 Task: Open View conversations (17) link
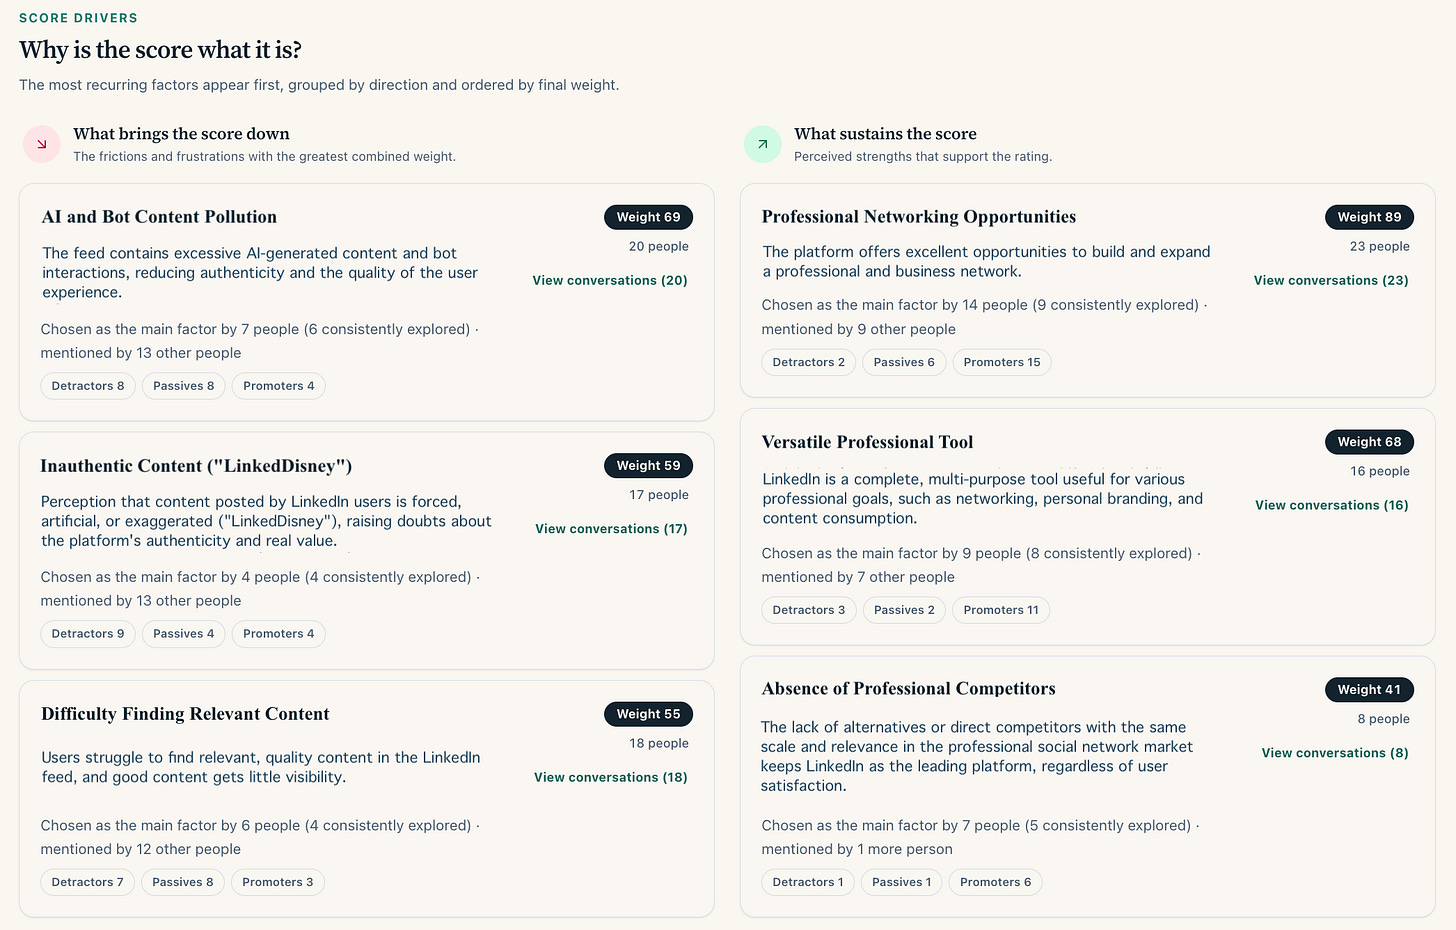[611, 529]
